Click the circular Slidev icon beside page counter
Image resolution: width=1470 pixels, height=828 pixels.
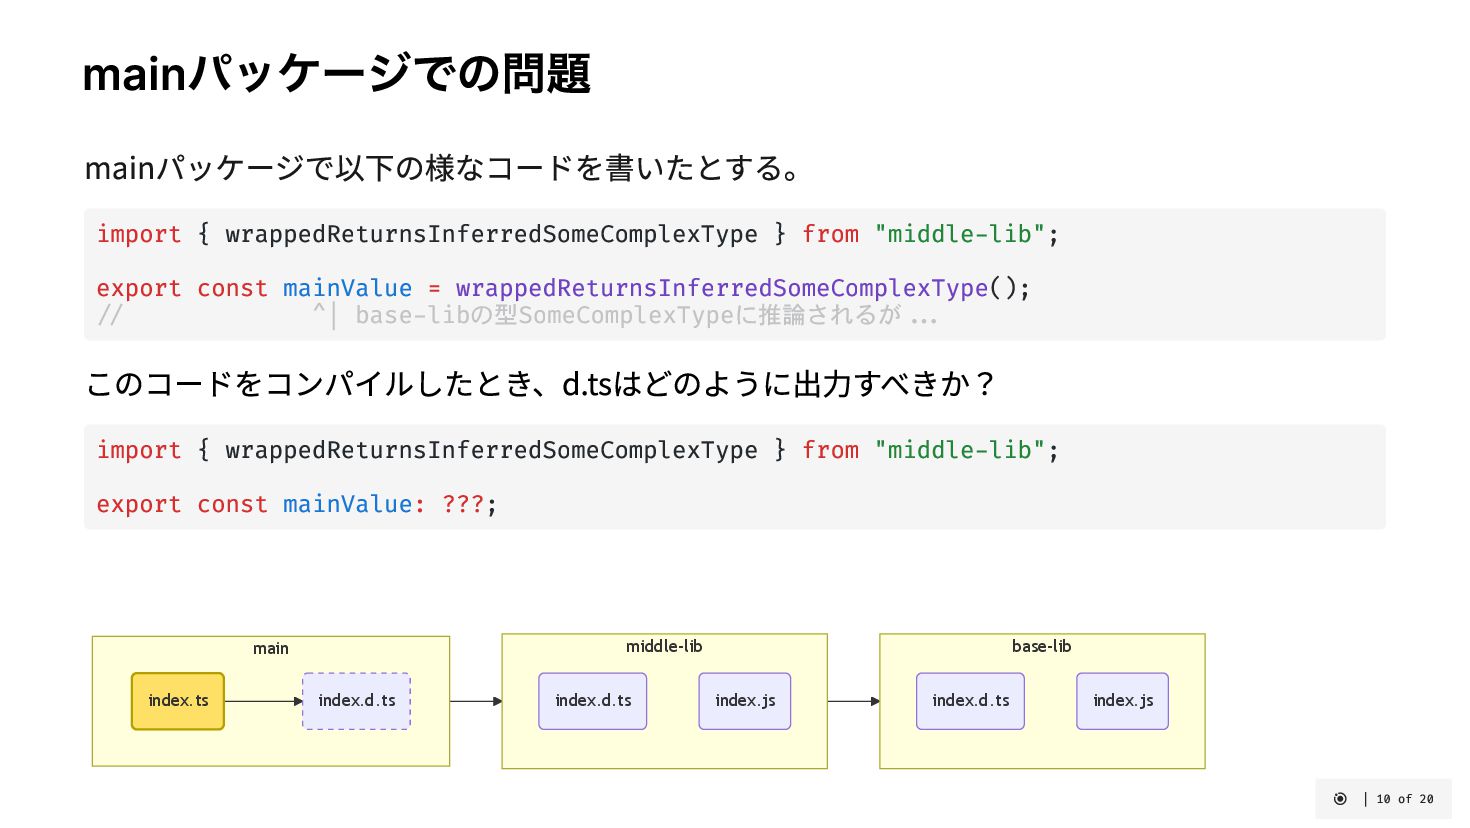click(1340, 799)
